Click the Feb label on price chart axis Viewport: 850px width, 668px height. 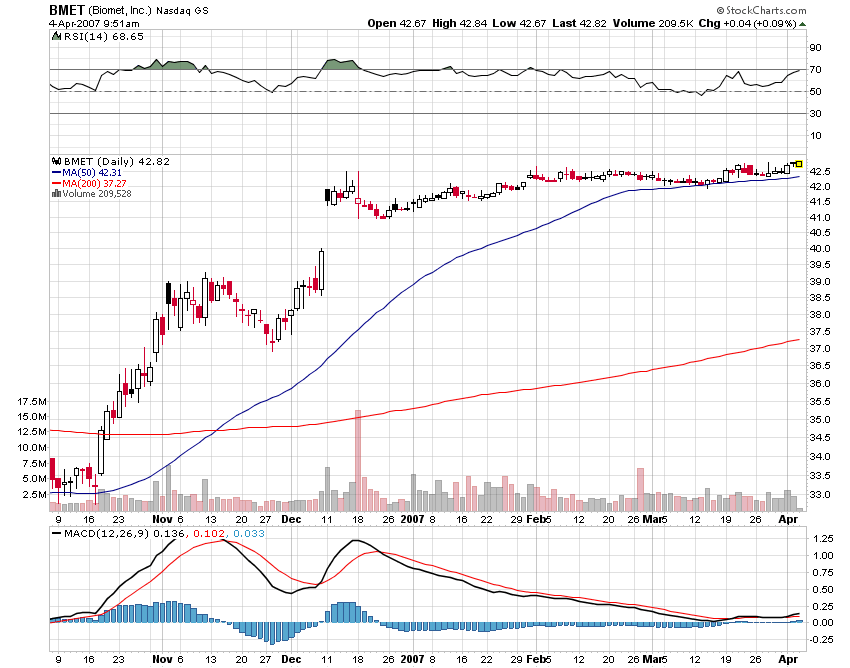(536, 519)
